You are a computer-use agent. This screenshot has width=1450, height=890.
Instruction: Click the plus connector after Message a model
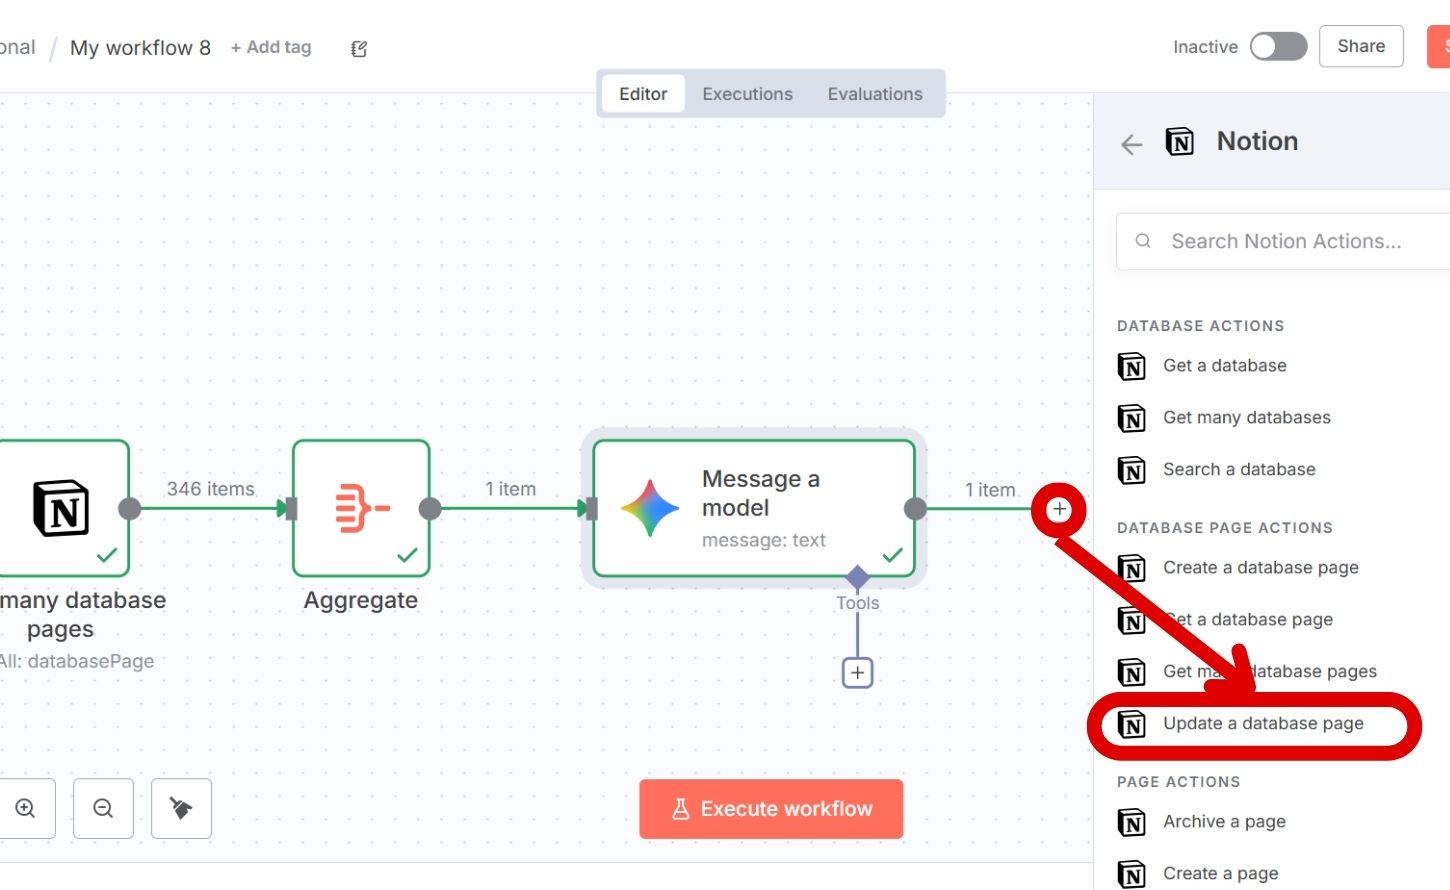coord(1059,509)
